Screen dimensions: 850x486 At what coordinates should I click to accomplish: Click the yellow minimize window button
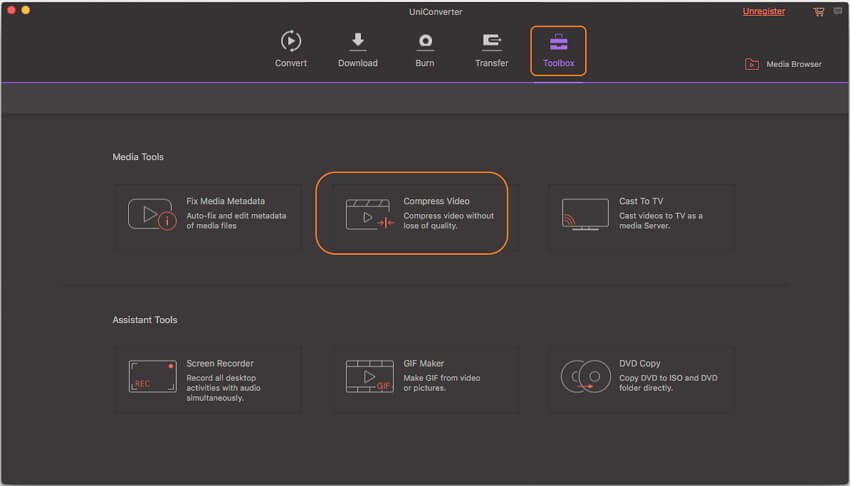click(x=25, y=10)
